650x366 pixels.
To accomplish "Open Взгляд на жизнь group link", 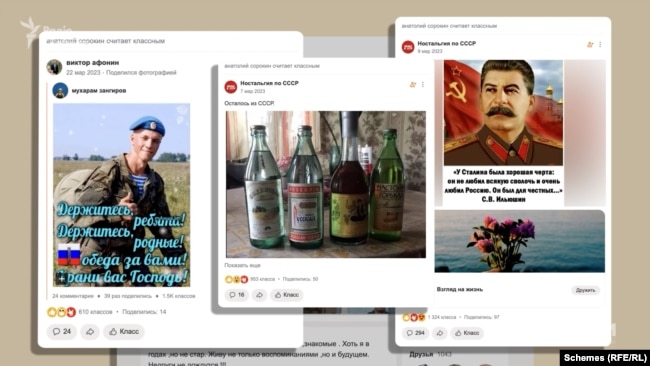I will coord(460,289).
